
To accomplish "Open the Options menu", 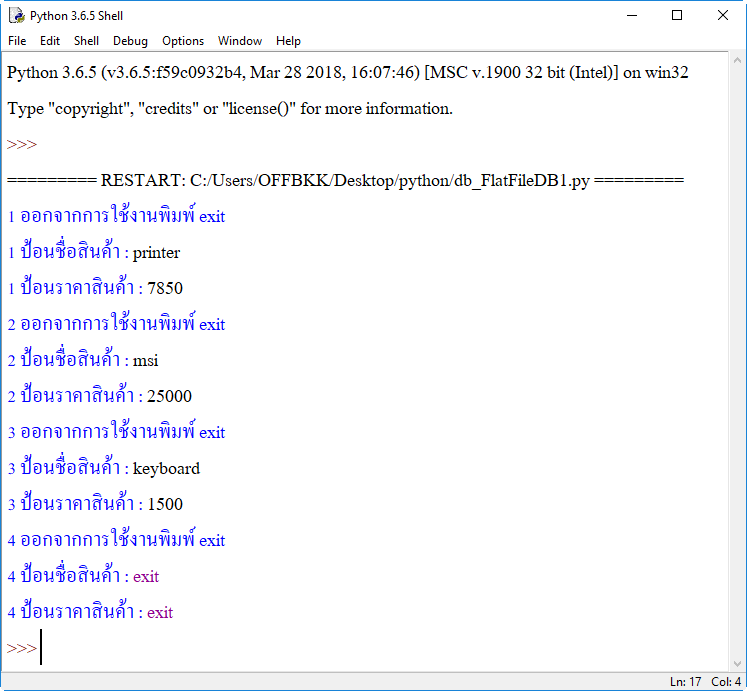I will (183, 41).
